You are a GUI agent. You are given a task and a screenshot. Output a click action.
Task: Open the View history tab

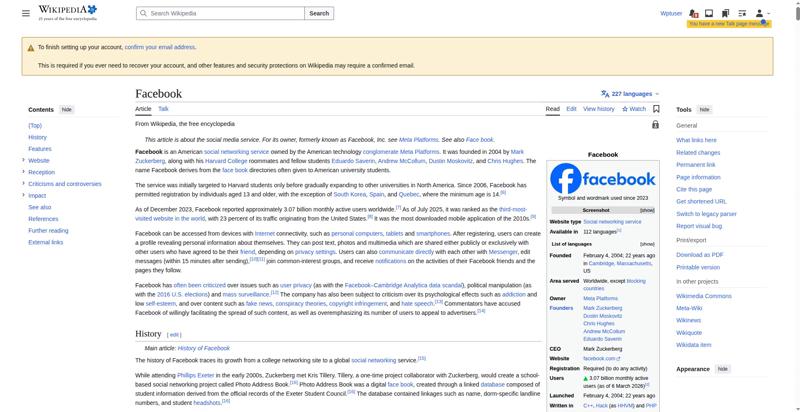point(598,109)
